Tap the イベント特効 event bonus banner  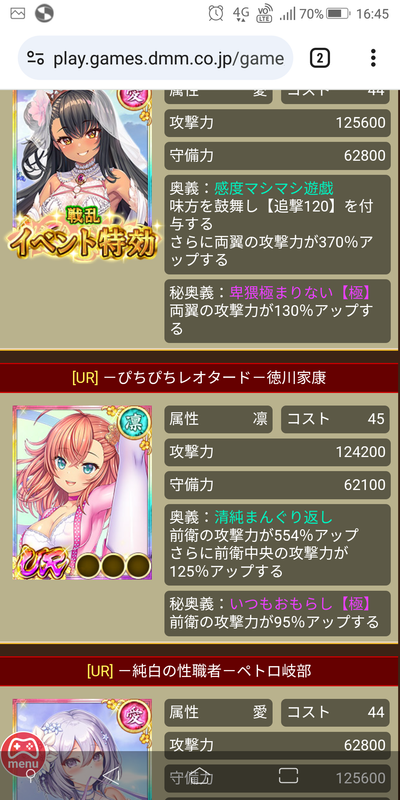[82, 237]
